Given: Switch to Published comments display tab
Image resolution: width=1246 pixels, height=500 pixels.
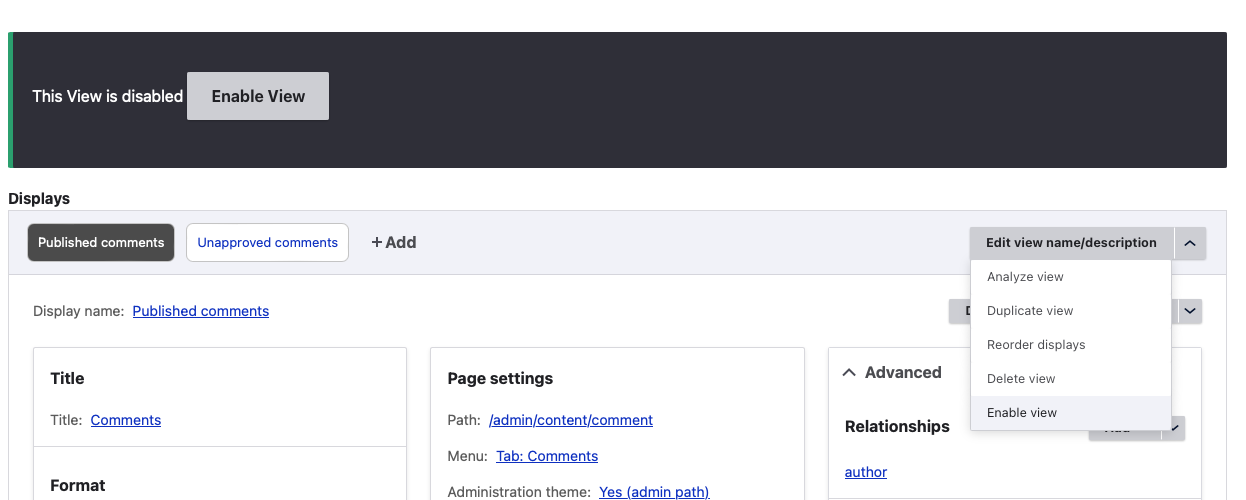Looking at the screenshot, I should coord(101,242).
